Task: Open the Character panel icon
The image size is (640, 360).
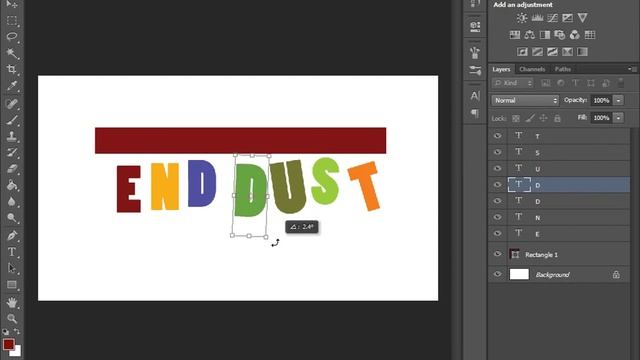Action: pyautogui.click(x=475, y=96)
